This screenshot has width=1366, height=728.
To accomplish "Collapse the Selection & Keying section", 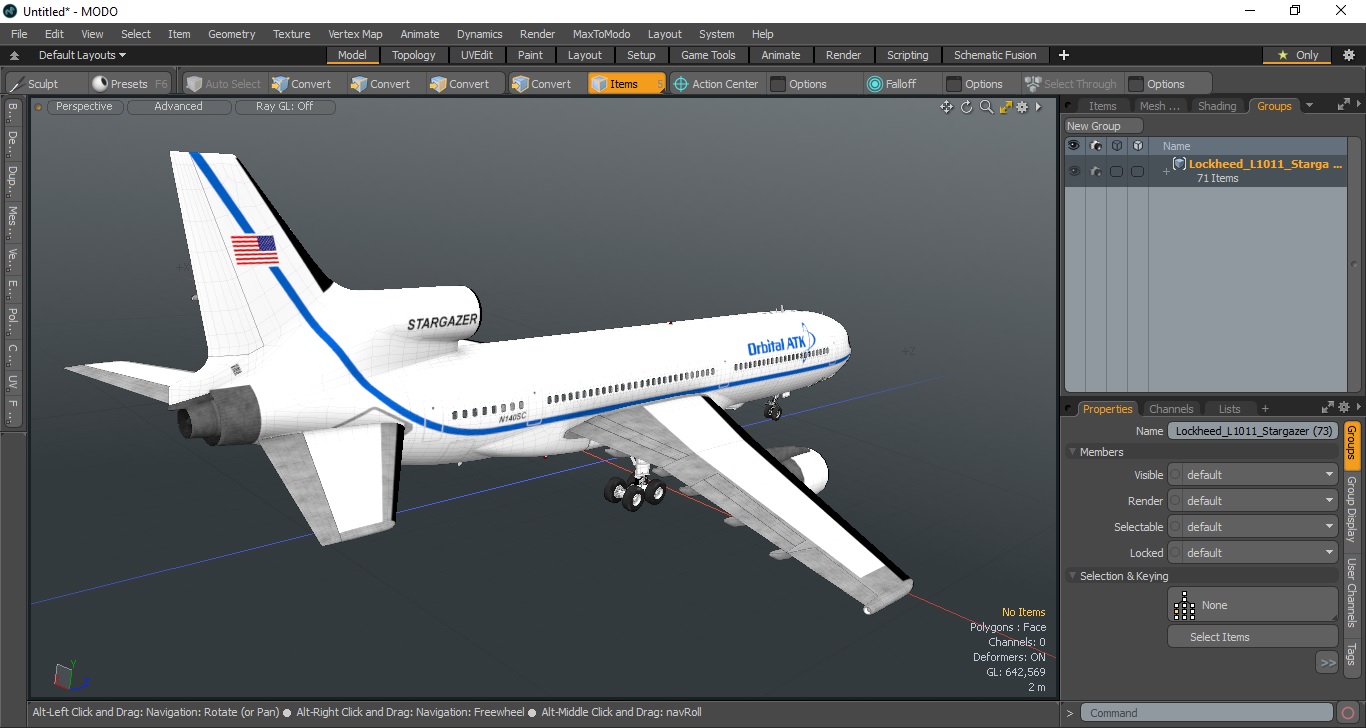I will (1073, 576).
